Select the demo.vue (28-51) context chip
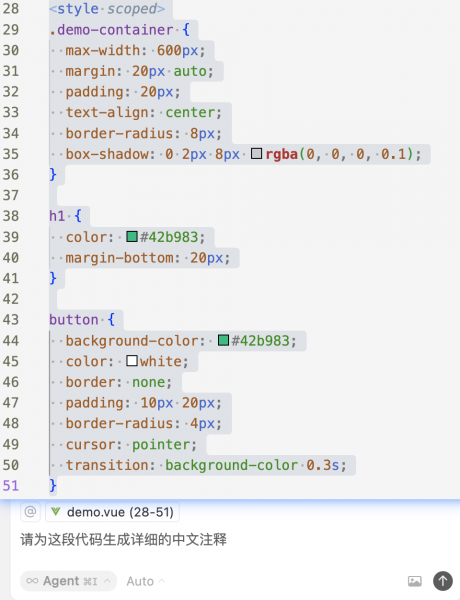The image size is (460, 600). pos(112,512)
